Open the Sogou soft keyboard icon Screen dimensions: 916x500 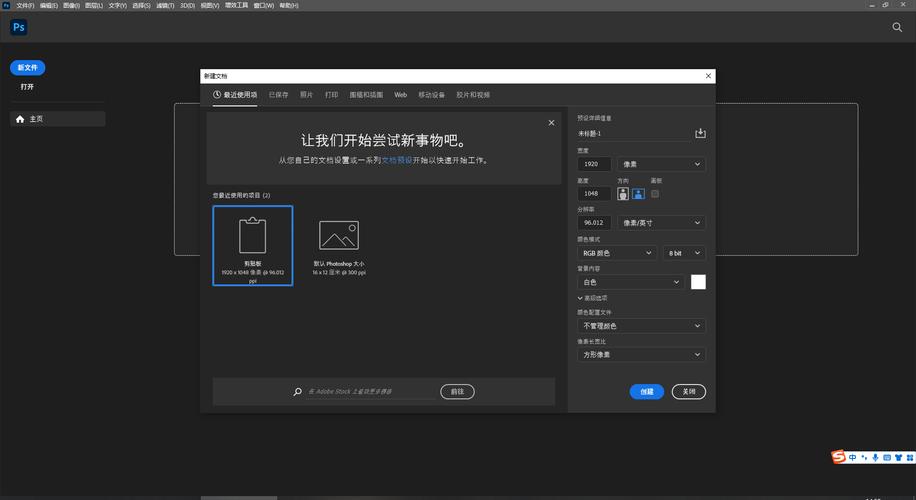point(887,457)
